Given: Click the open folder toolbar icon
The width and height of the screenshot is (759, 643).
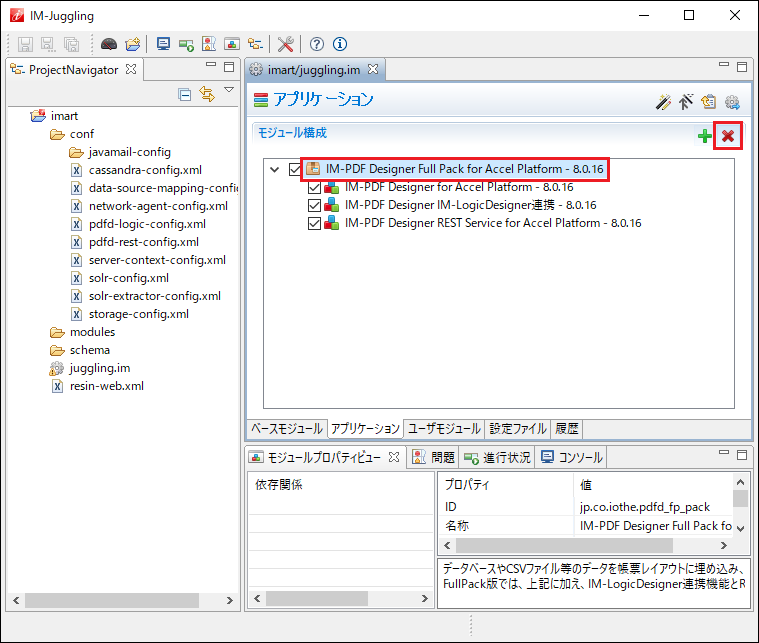Looking at the screenshot, I should [x=133, y=44].
